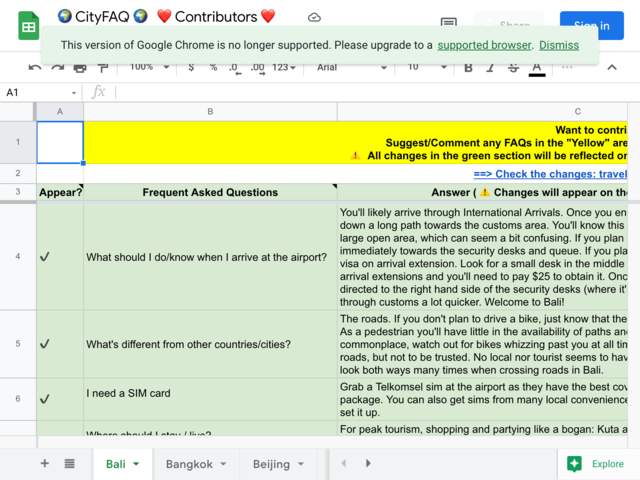Toggle Italic formatting
The image size is (640, 480).
490,68
